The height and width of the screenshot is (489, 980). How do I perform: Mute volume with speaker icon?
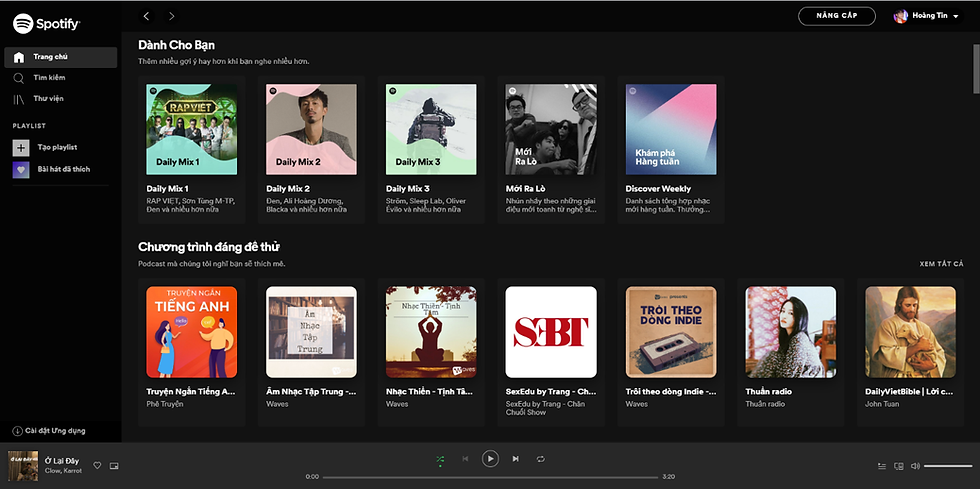pyautogui.click(x=915, y=466)
